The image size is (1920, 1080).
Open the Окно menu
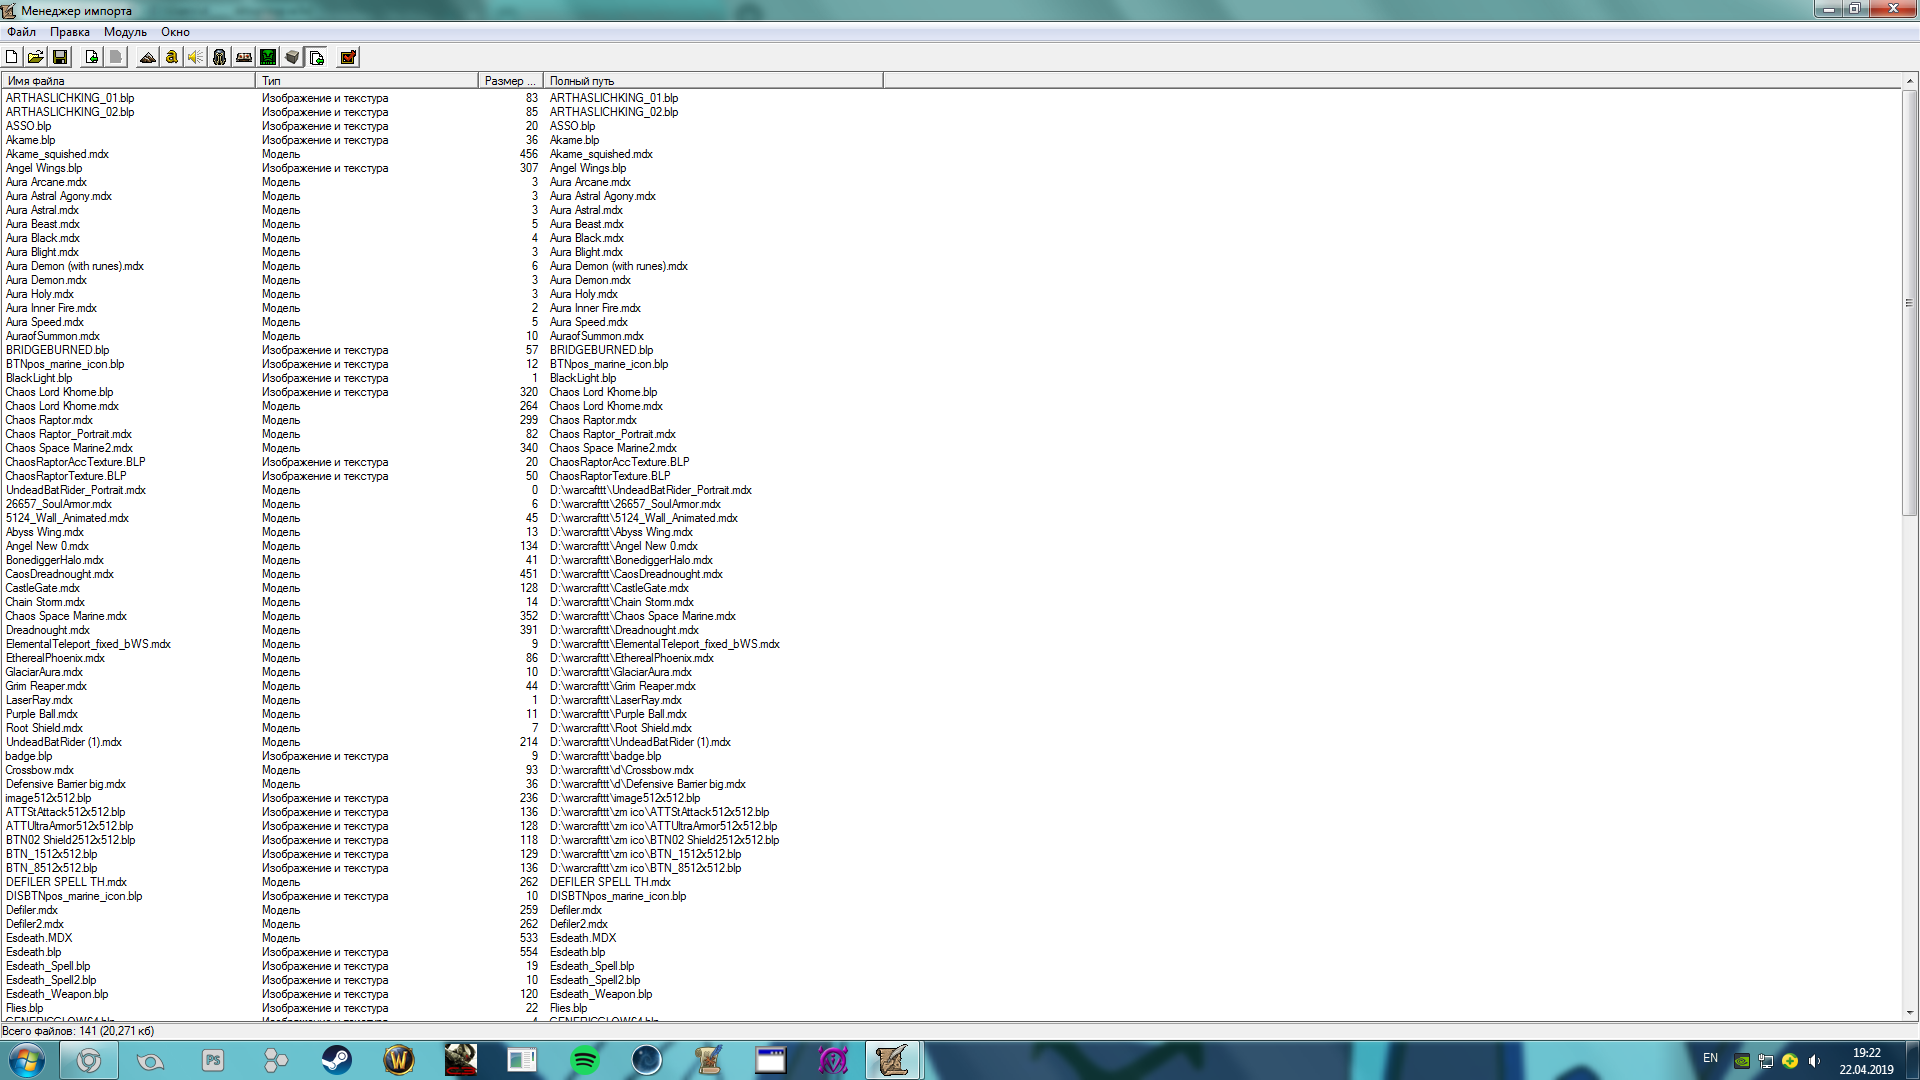175,32
